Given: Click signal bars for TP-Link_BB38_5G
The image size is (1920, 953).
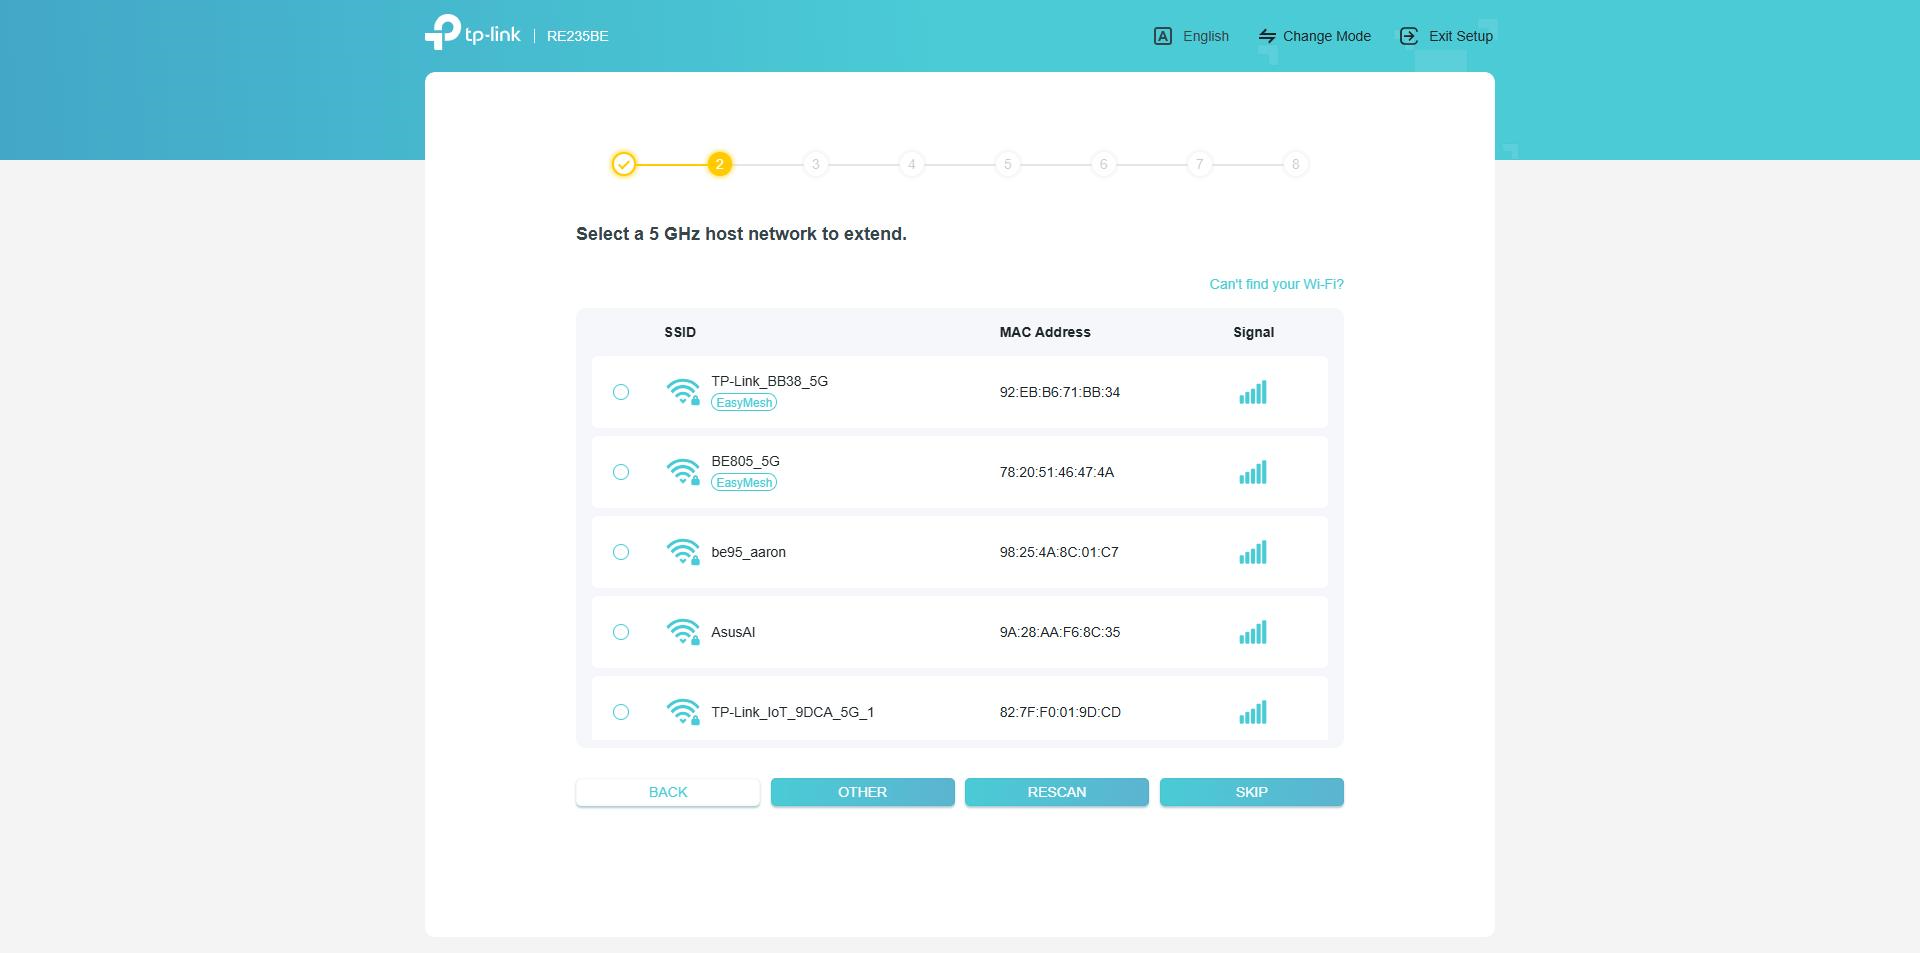Looking at the screenshot, I should point(1253,392).
